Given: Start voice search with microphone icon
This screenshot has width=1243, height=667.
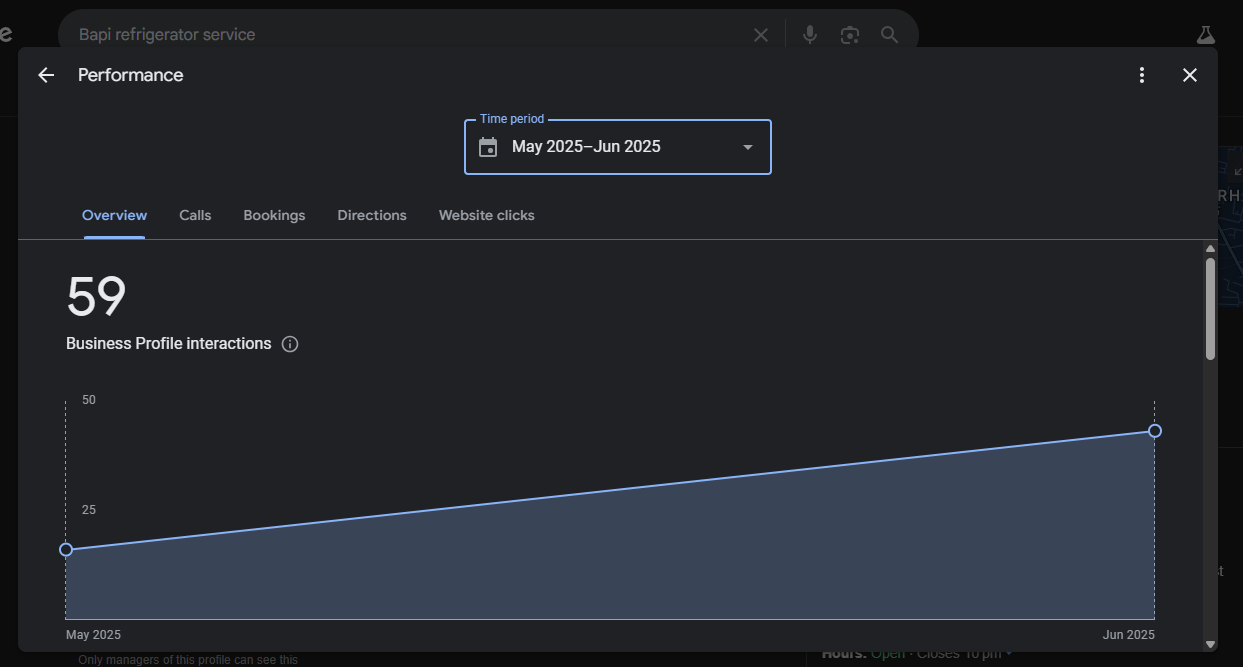Looking at the screenshot, I should tap(810, 35).
